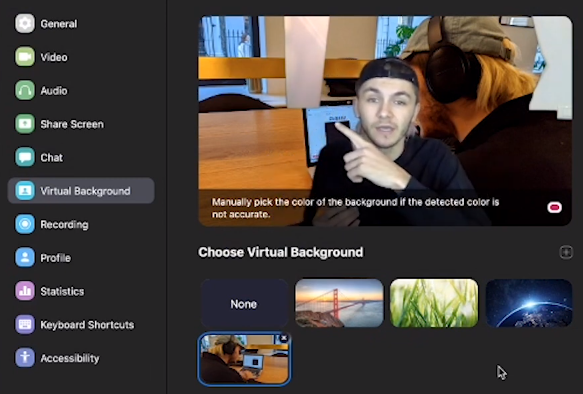Open Audio headphones icon
Screen dimensions: 583x394
coord(25,90)
